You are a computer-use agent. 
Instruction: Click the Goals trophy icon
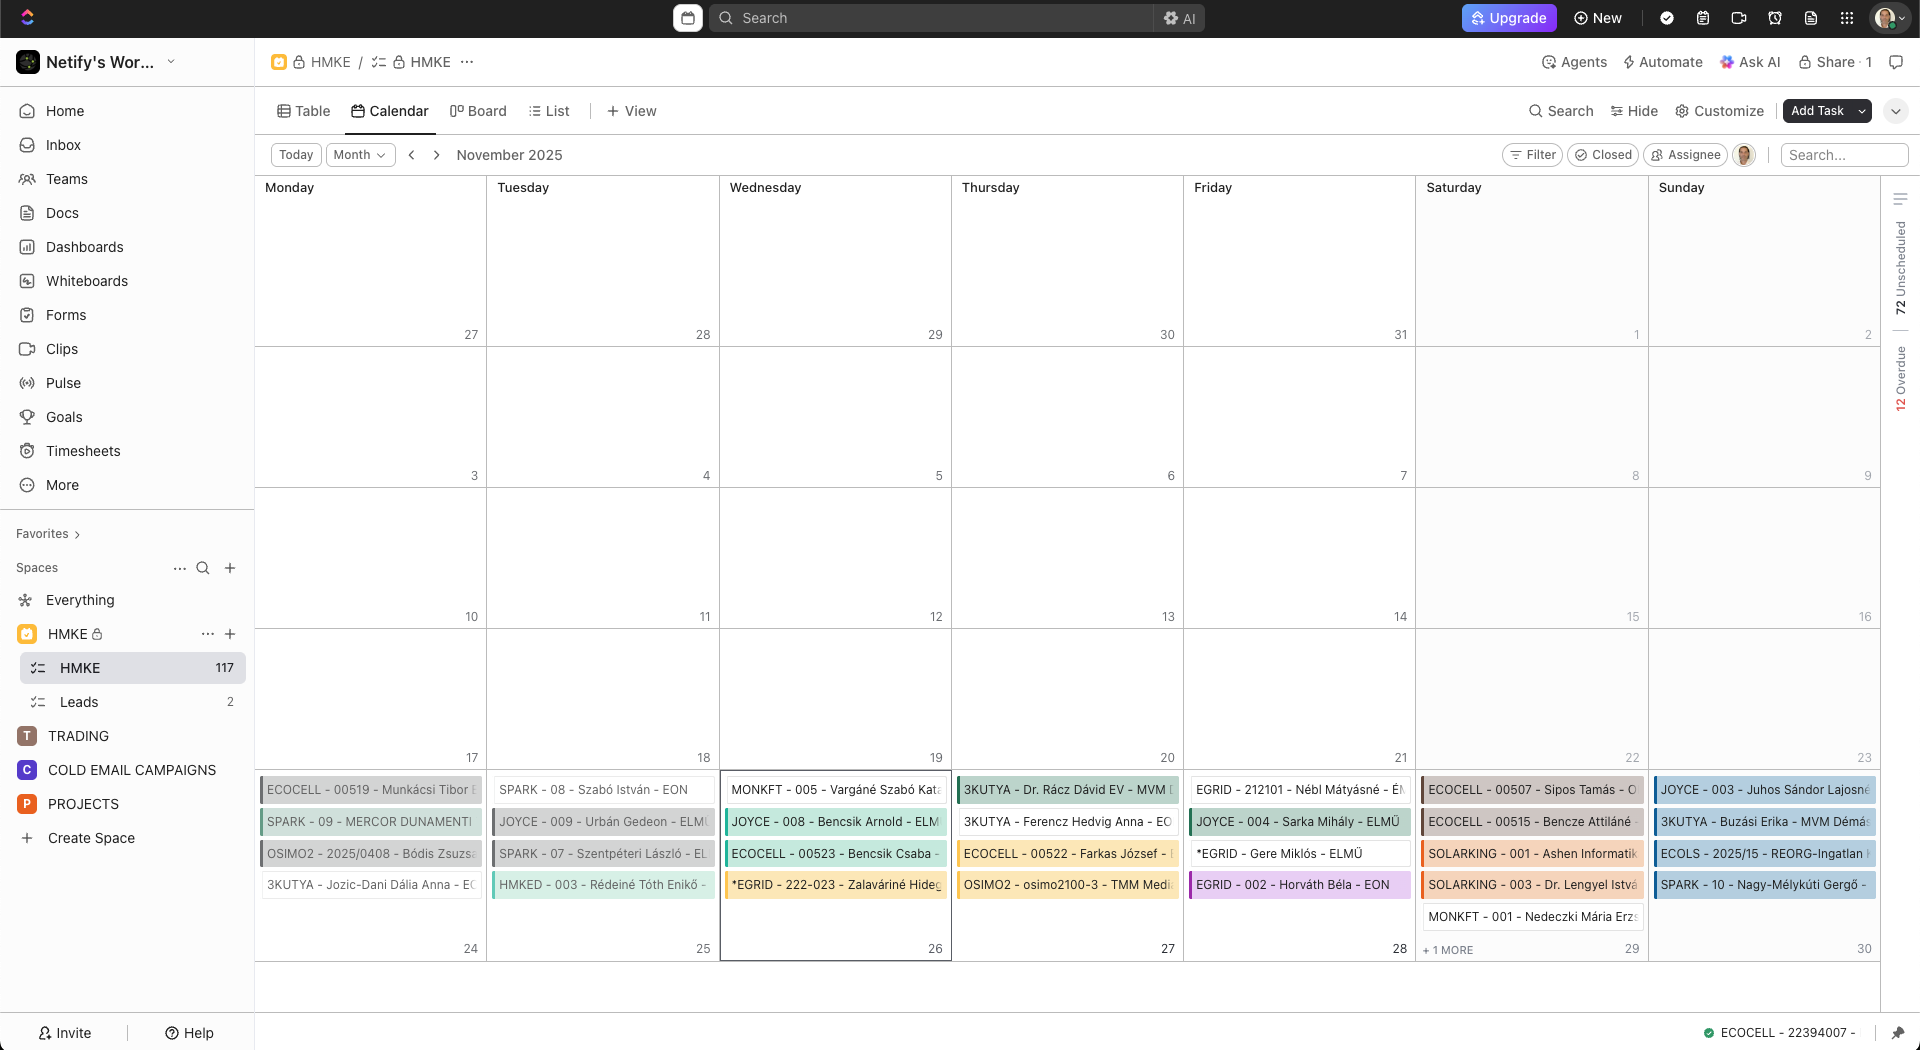click(27, 417)
